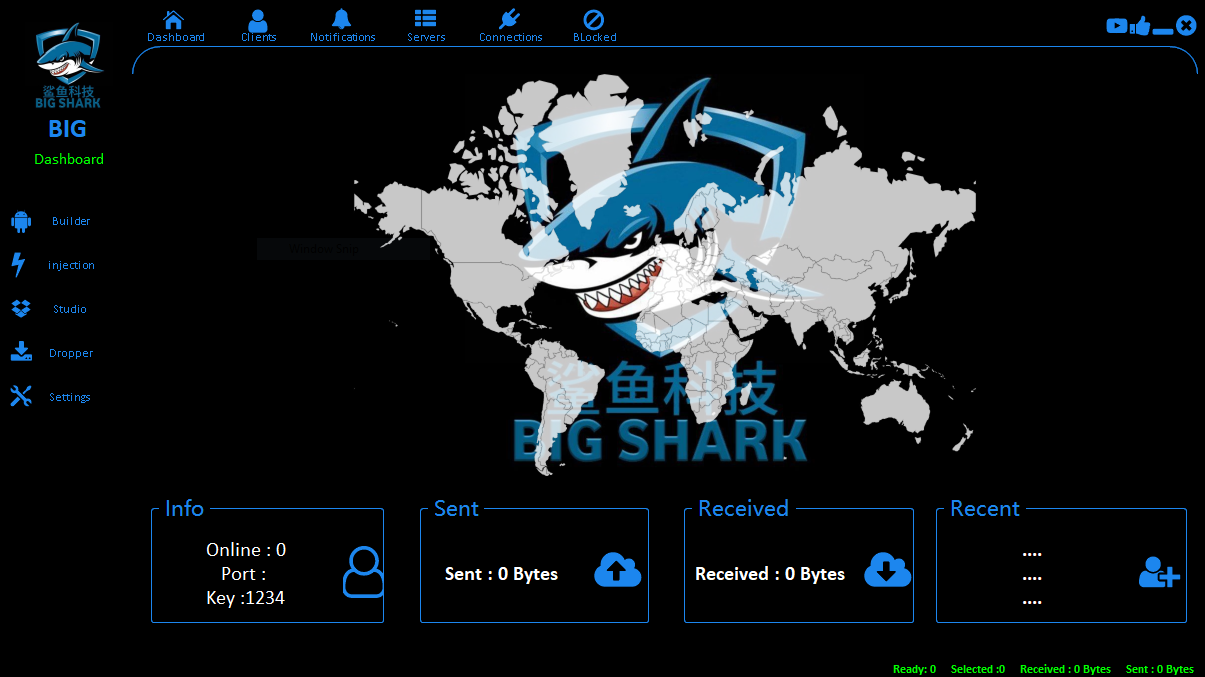Switch to the Clients tab
1205x677 pixels.
(258, 21)
